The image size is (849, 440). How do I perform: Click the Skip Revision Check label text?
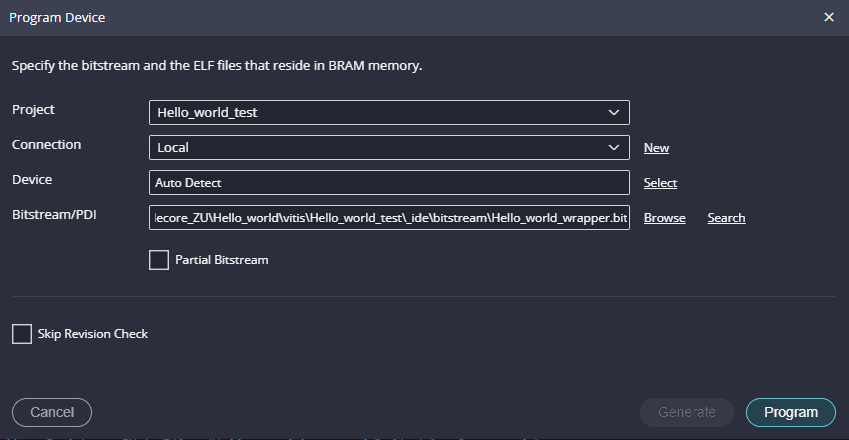92,334
